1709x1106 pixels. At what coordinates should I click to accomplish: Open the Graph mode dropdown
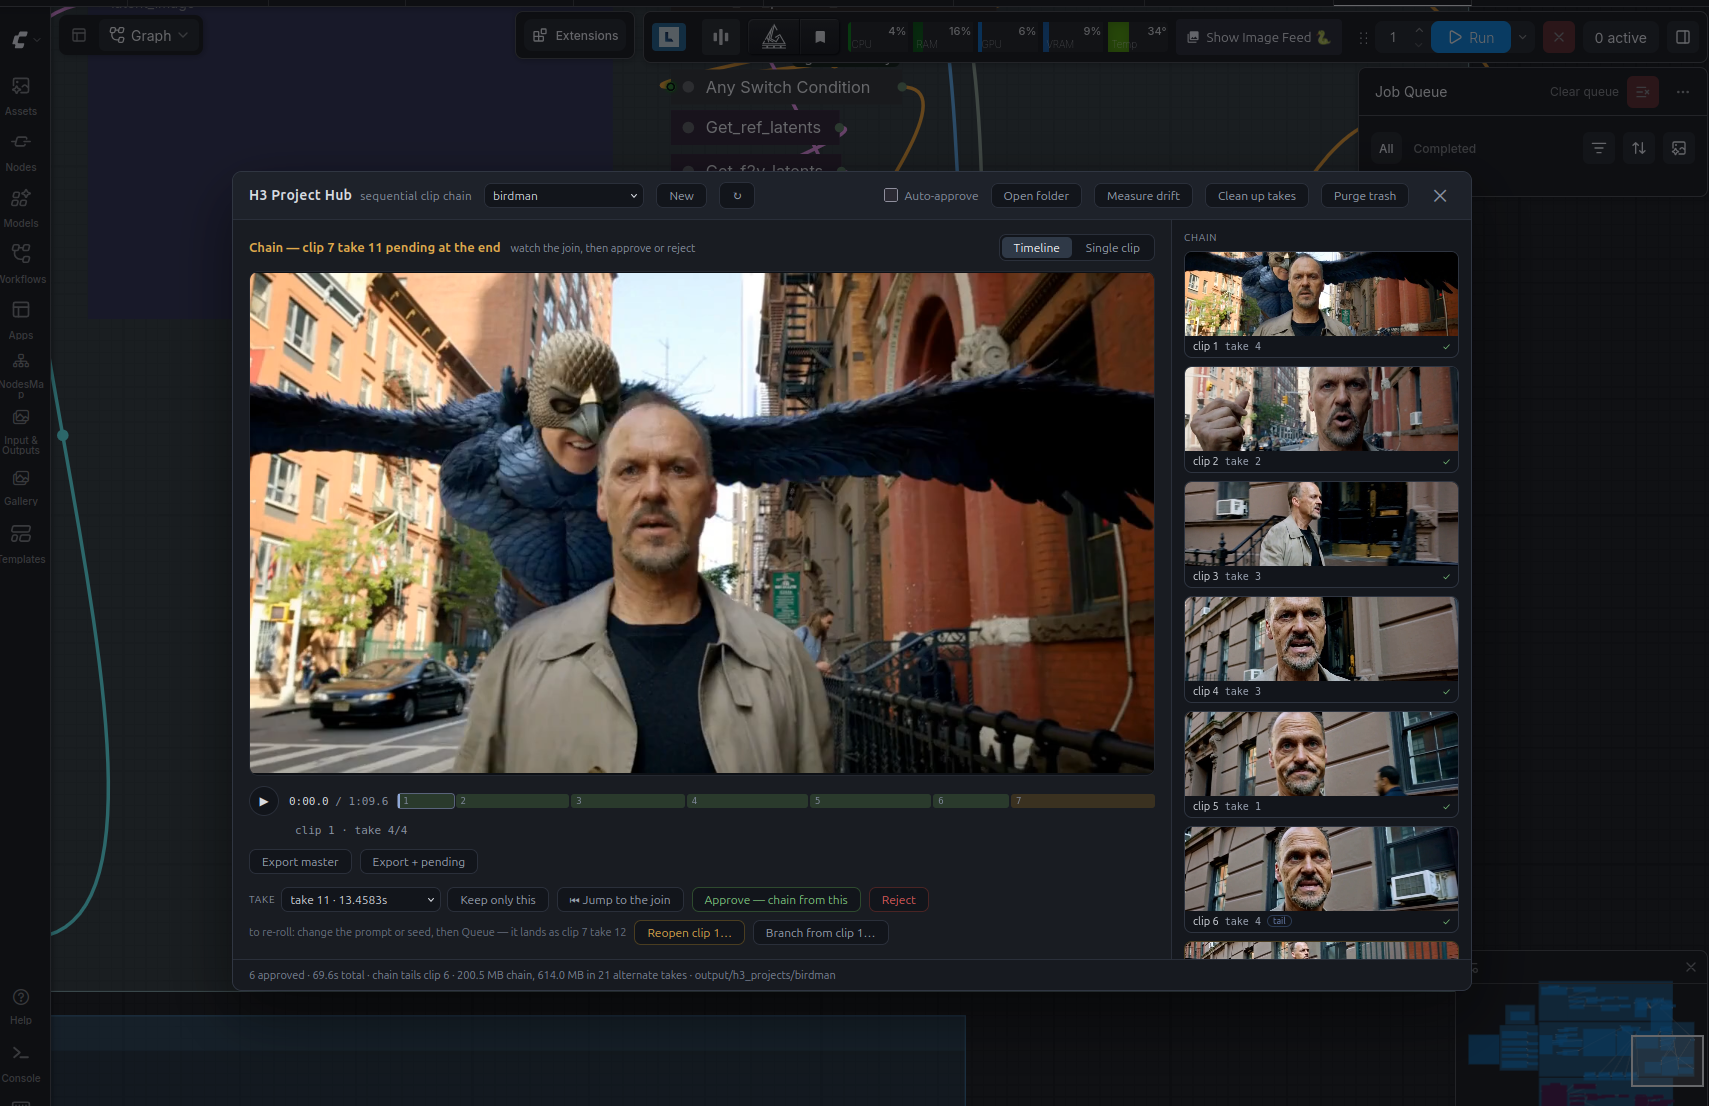[x=150, y=36]
